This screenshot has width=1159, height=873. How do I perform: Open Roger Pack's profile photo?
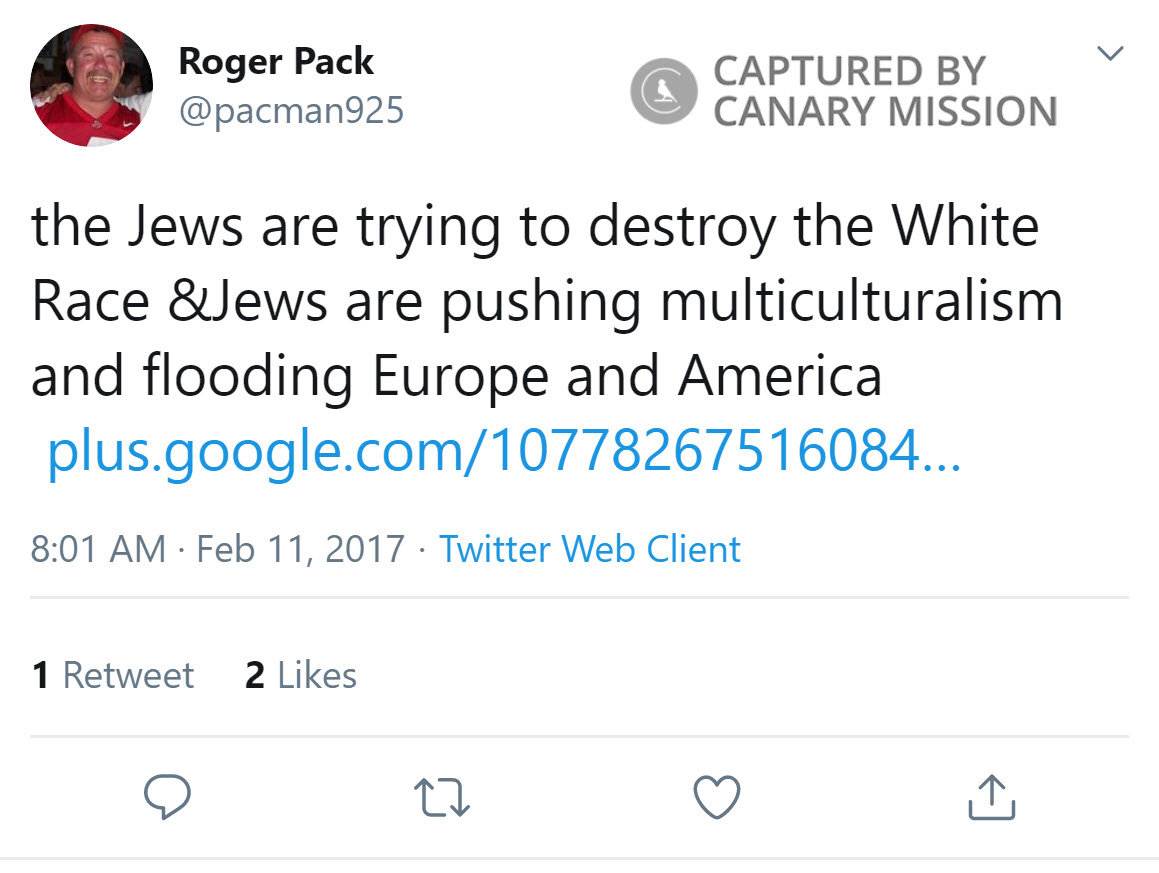pos(91,86)
